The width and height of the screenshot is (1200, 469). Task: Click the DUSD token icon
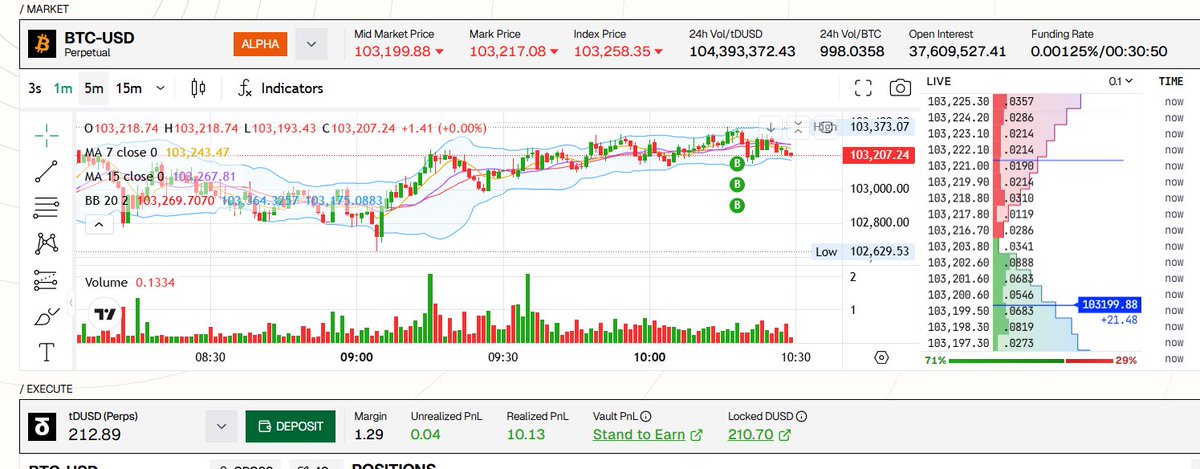pyautogui.click(x=42, y=426)
